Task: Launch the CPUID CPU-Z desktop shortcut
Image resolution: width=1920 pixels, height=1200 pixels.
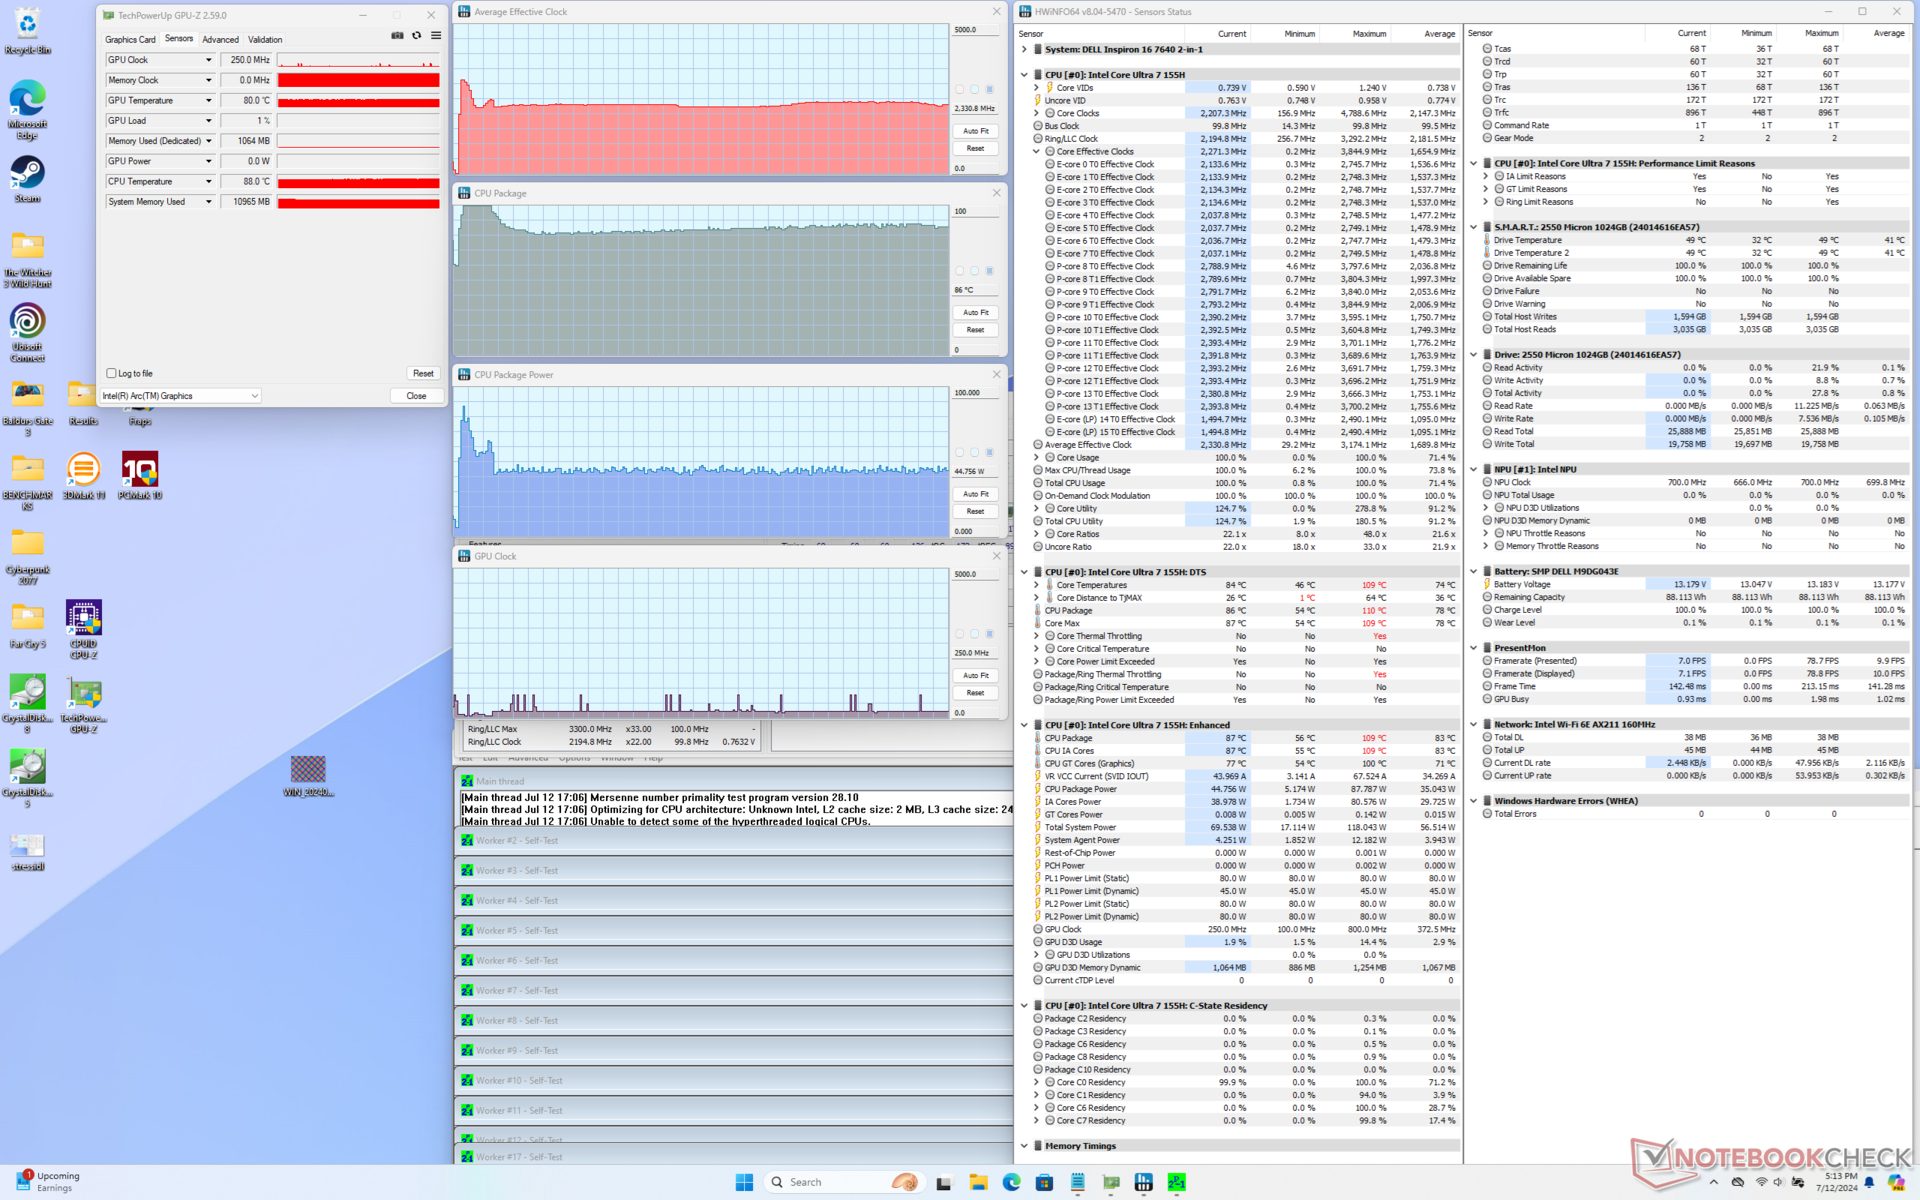Action: [84, 630]
